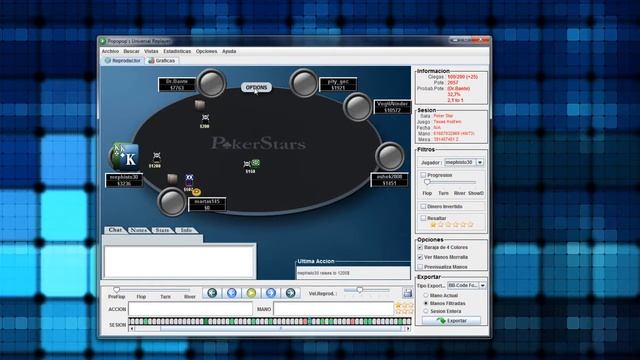Select the Info tab
The image size is (640, 360).
coord(186,230)
